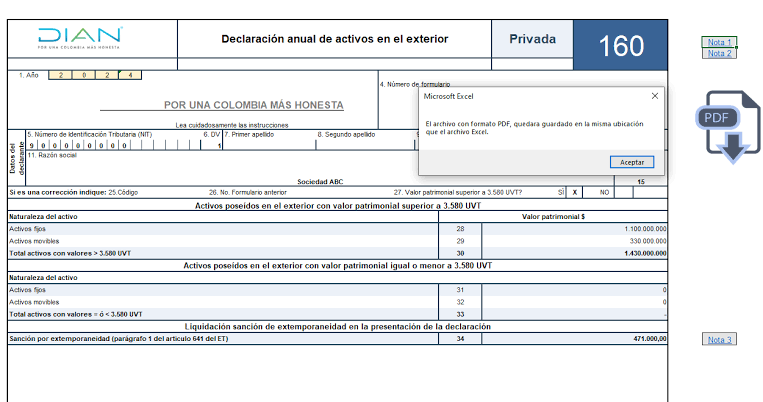
Task: Close the Microsoft Excel dialog
Action: 655,96
